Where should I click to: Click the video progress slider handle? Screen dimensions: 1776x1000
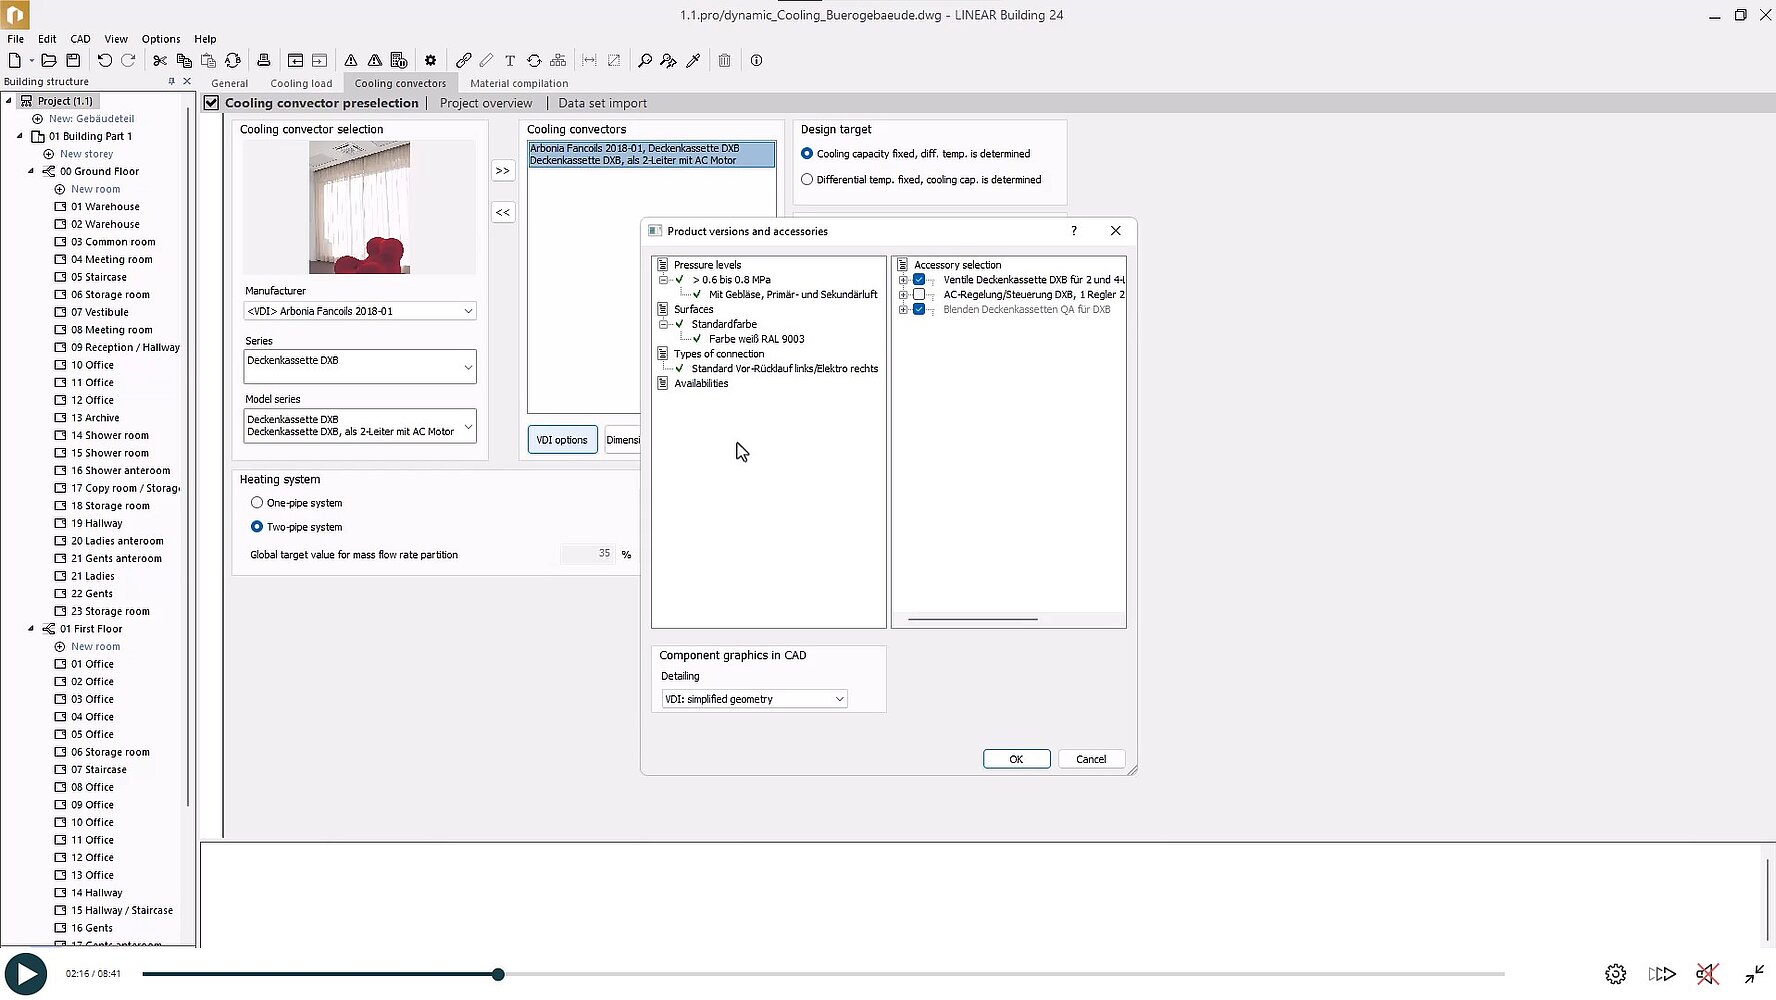coord(498,974)
